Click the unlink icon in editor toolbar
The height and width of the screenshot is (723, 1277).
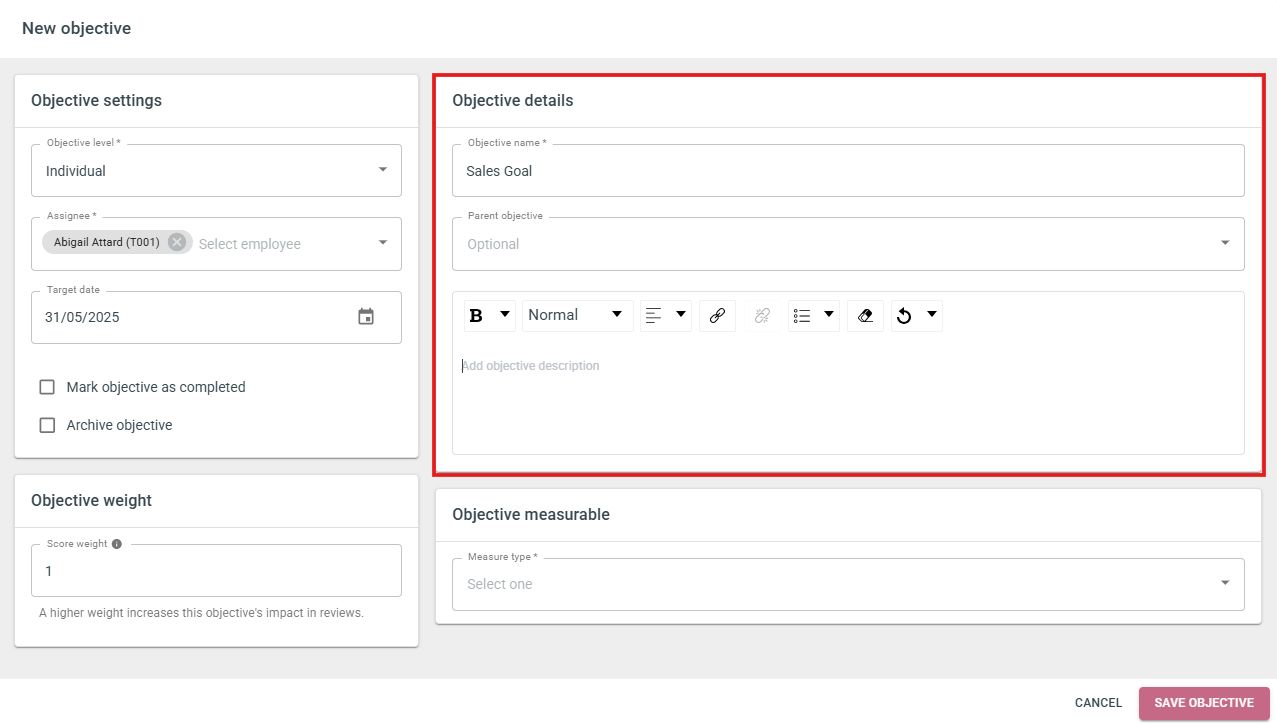762,316
